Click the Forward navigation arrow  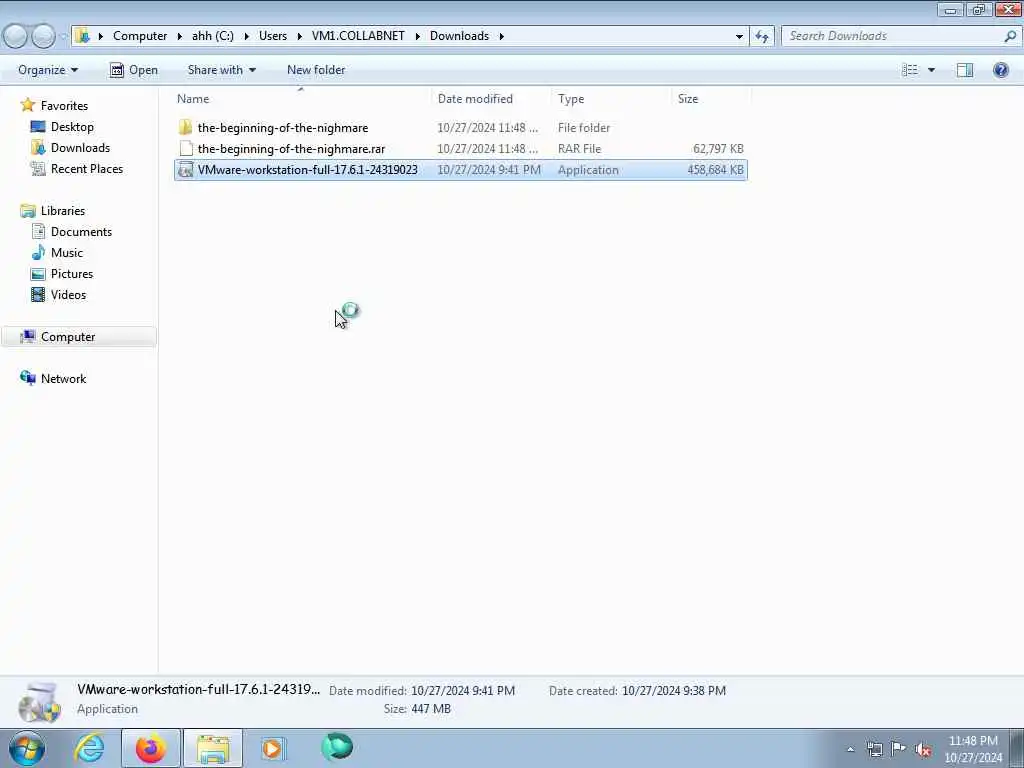coord(43,36)
